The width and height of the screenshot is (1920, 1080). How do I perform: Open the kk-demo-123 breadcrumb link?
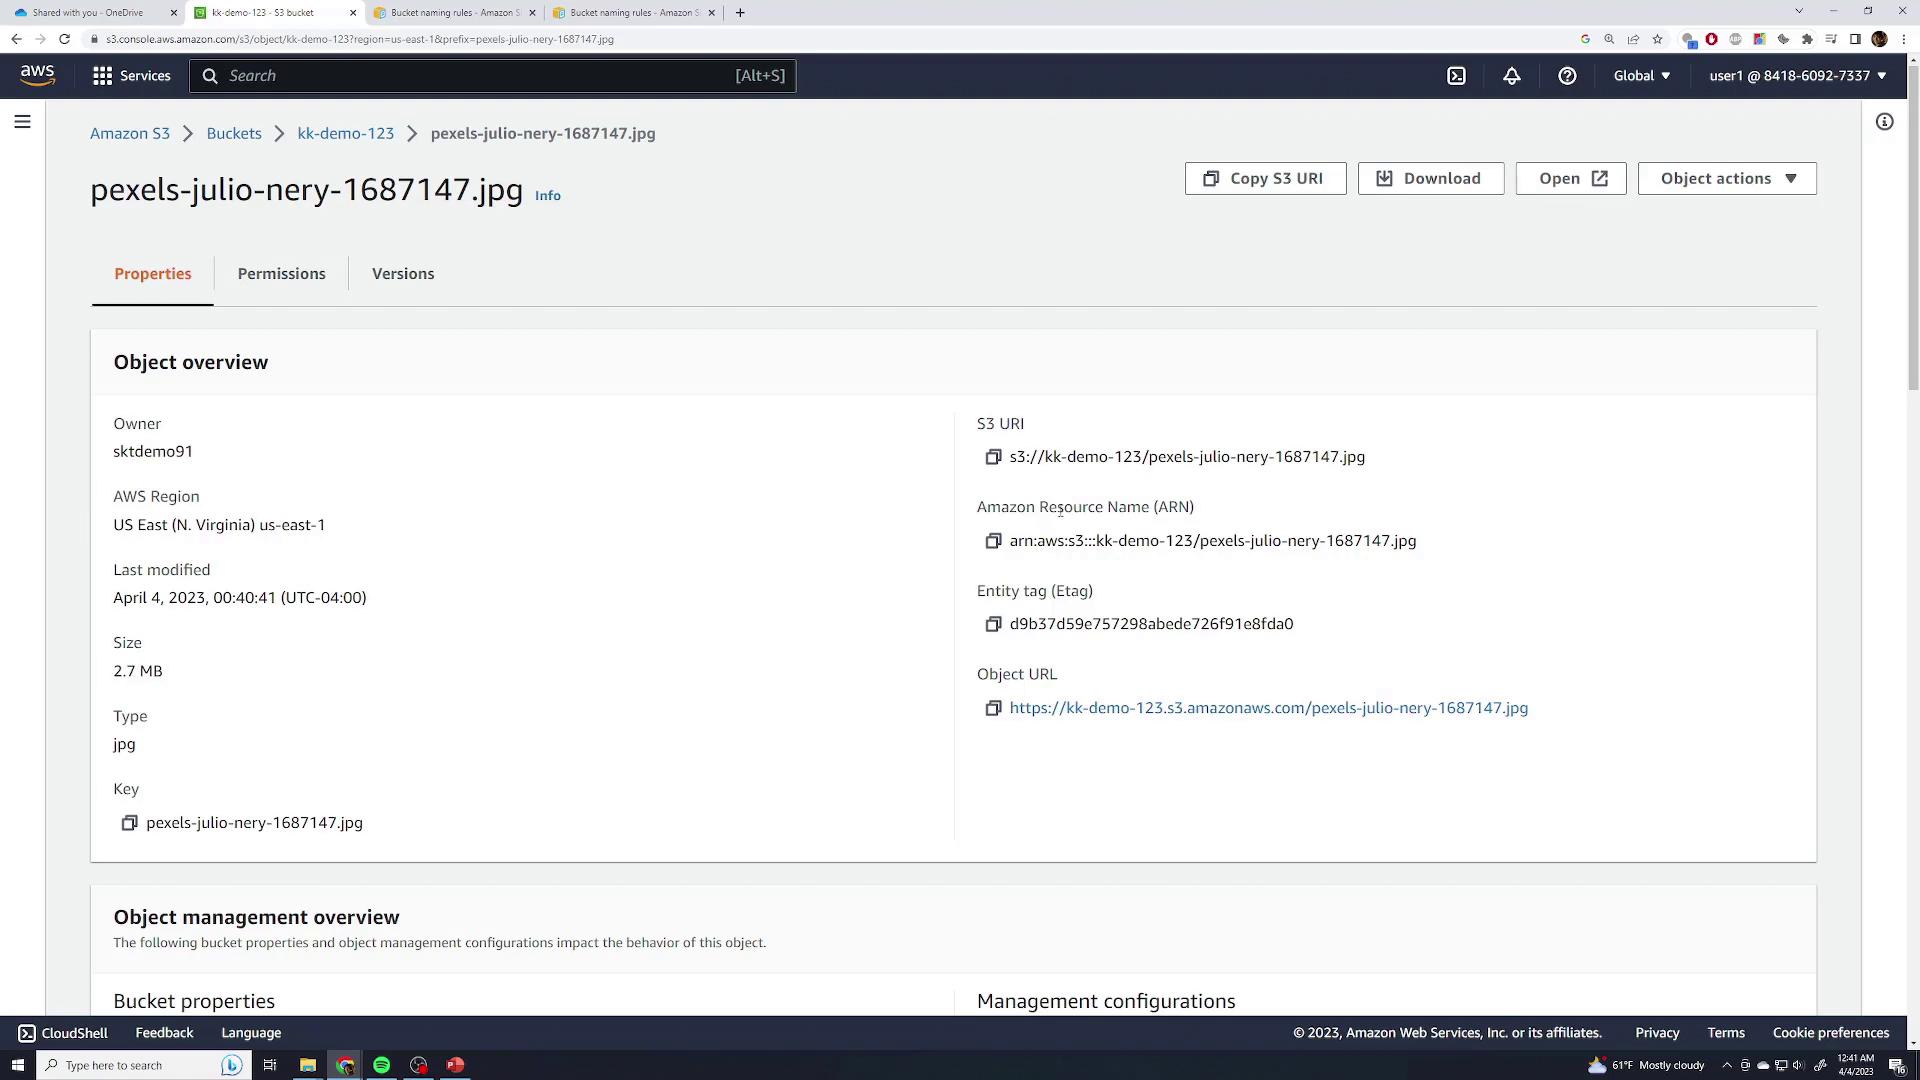click(345, 134)
